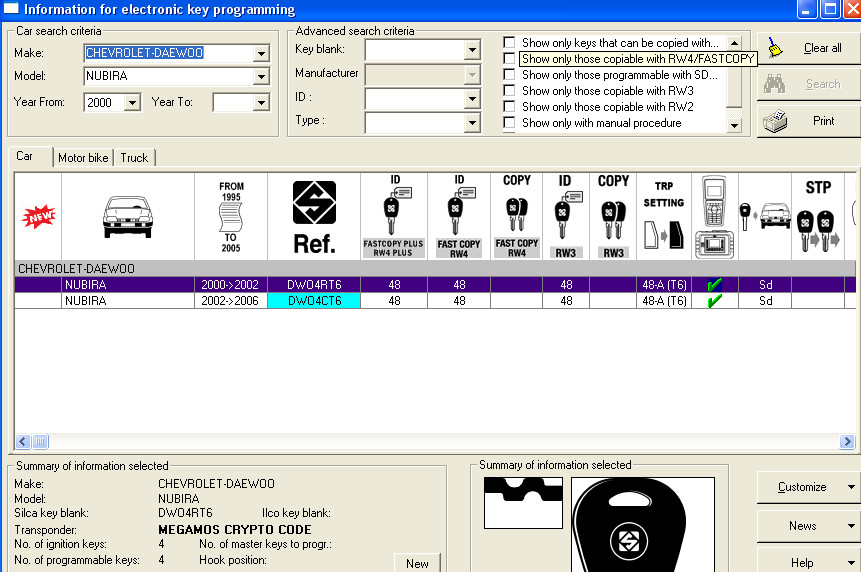Screen dimensions: 861x572
Task: Select the NUBIRA 2000->2002 result row
Action: pos(435,285)
